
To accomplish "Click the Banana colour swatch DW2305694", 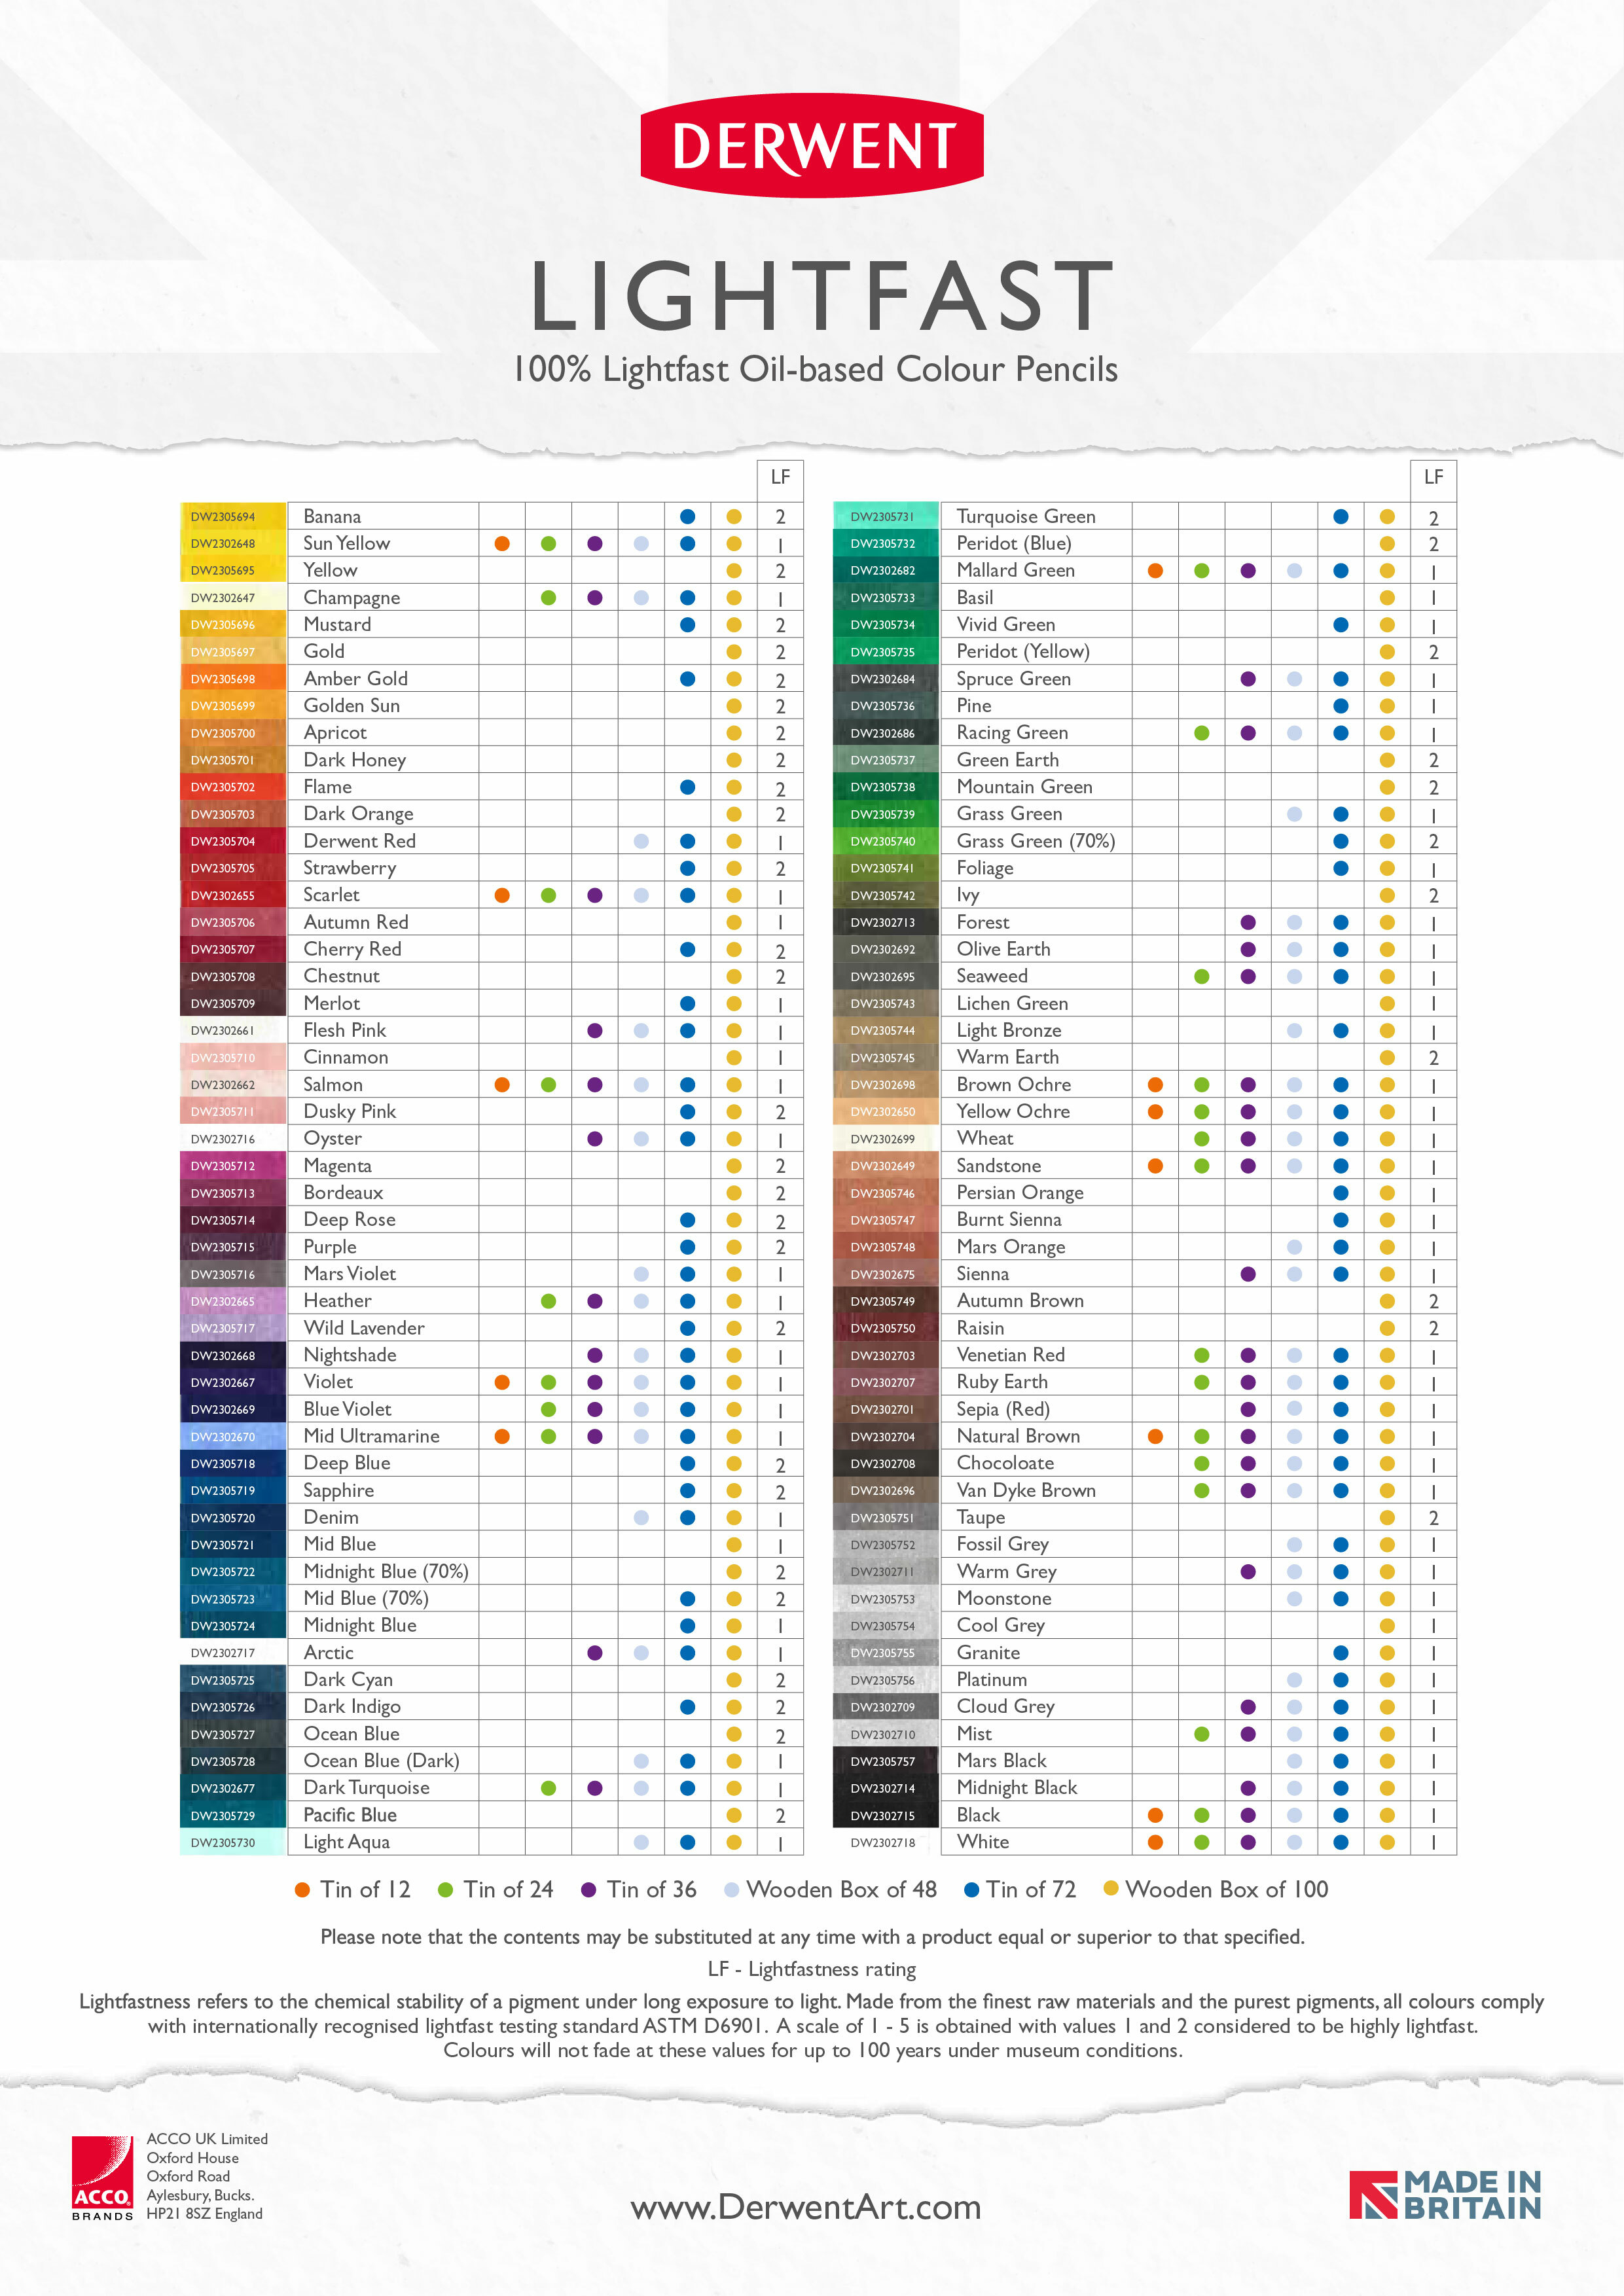I will (232, 516).
